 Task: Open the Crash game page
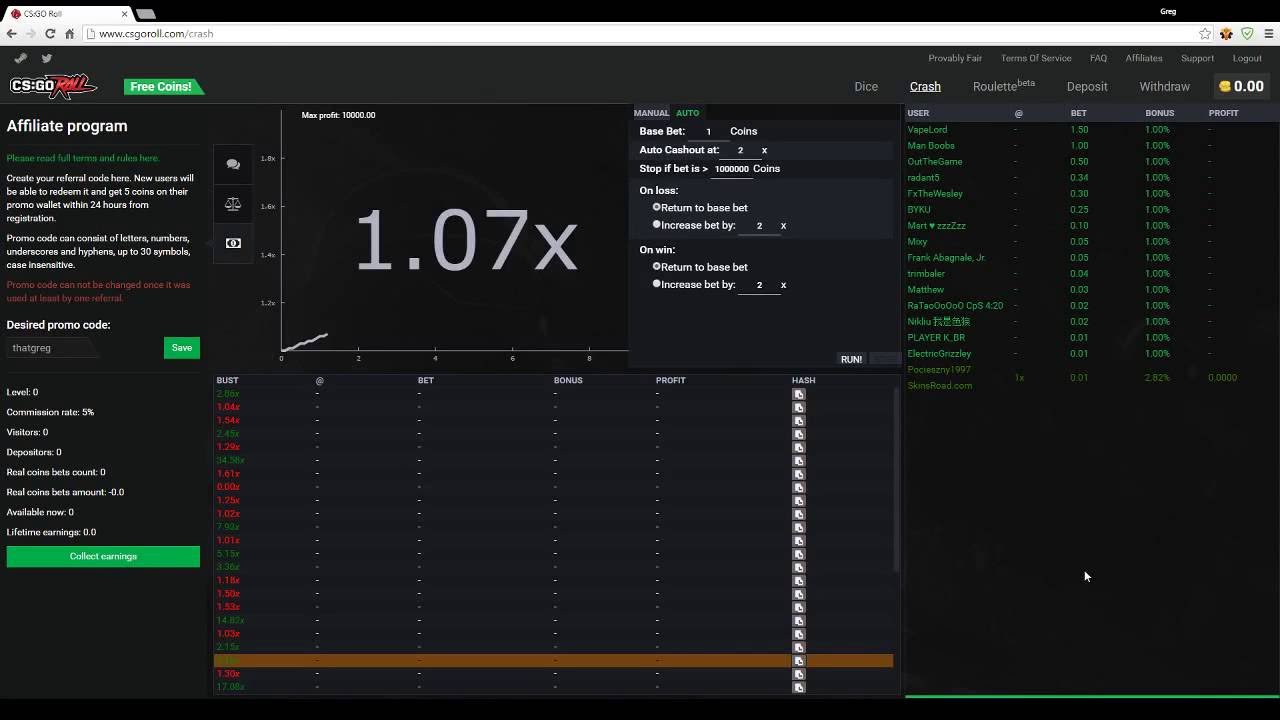(925, 86)
